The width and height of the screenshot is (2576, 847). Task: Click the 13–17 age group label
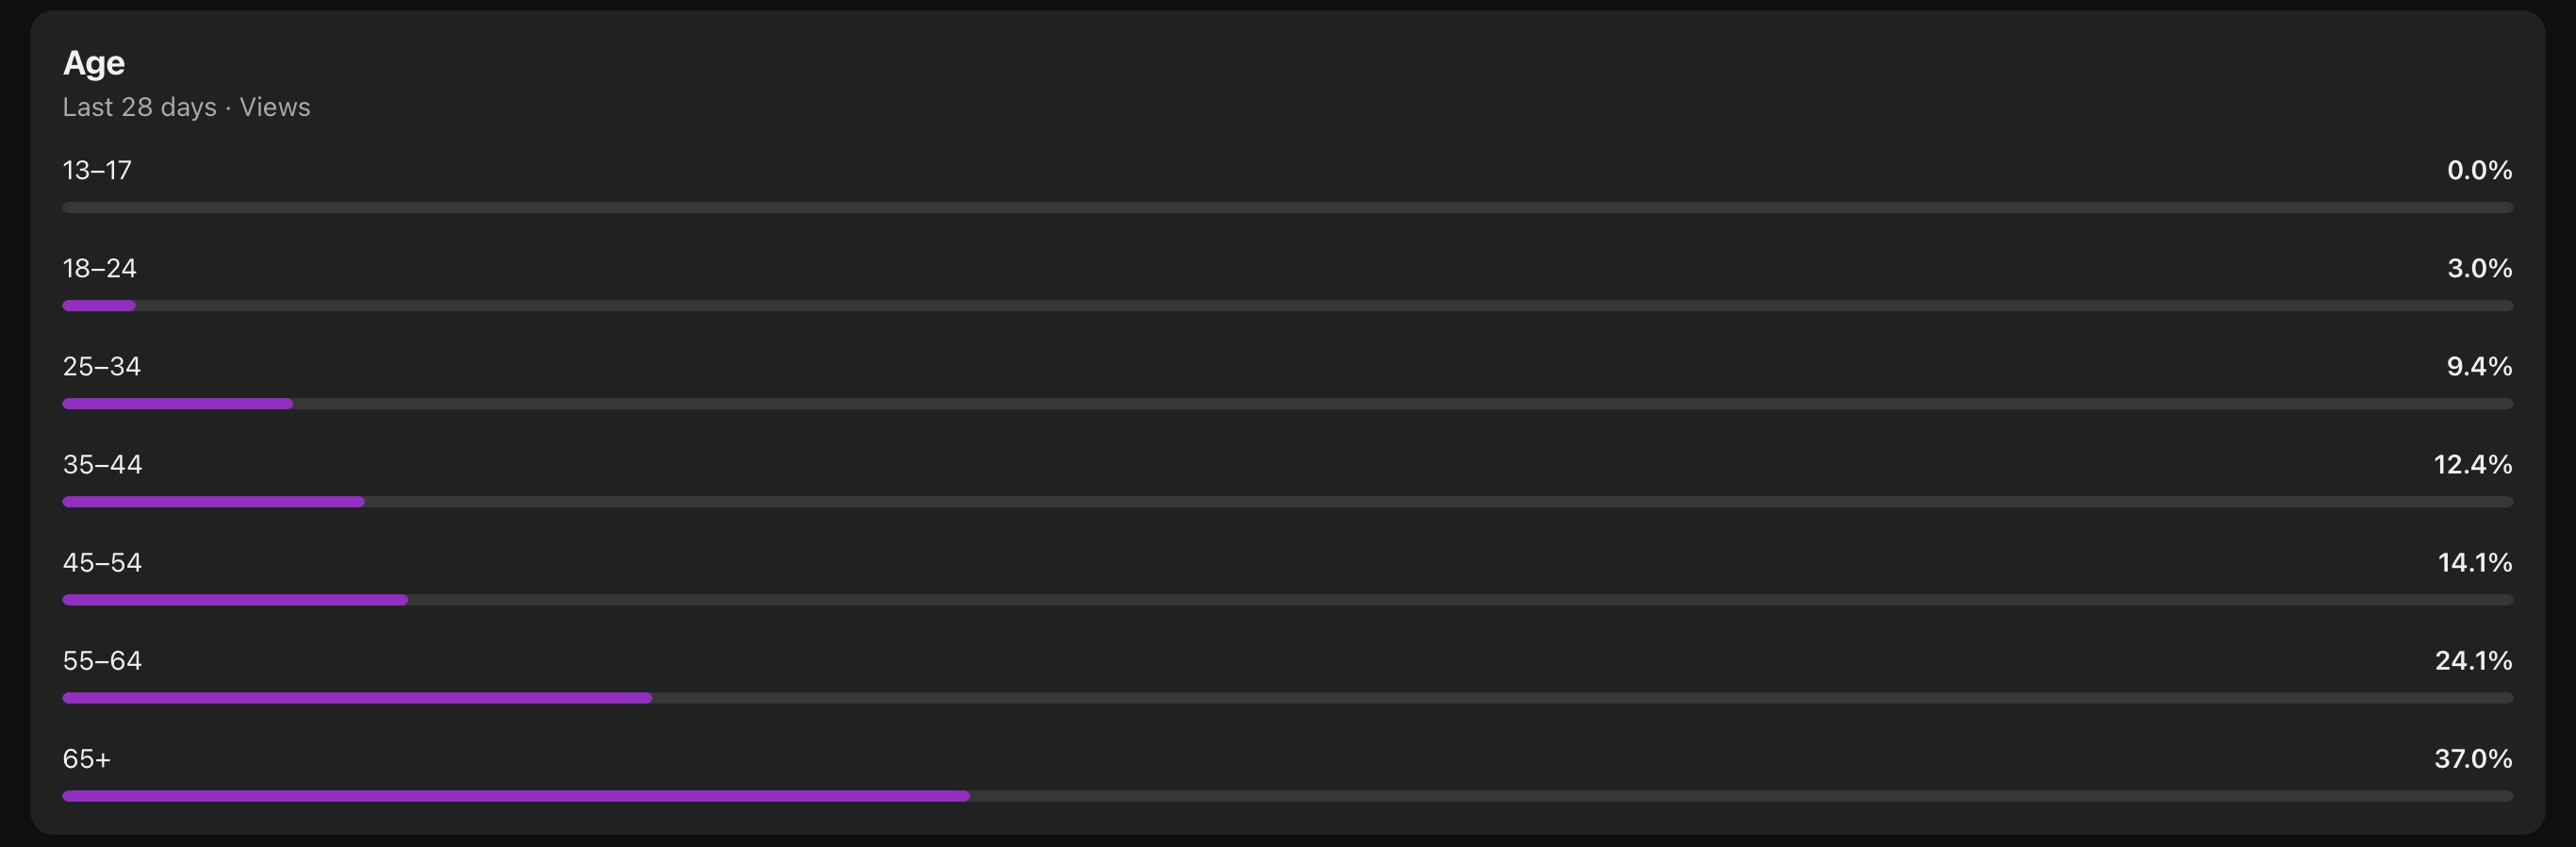[x=97, y=170]
